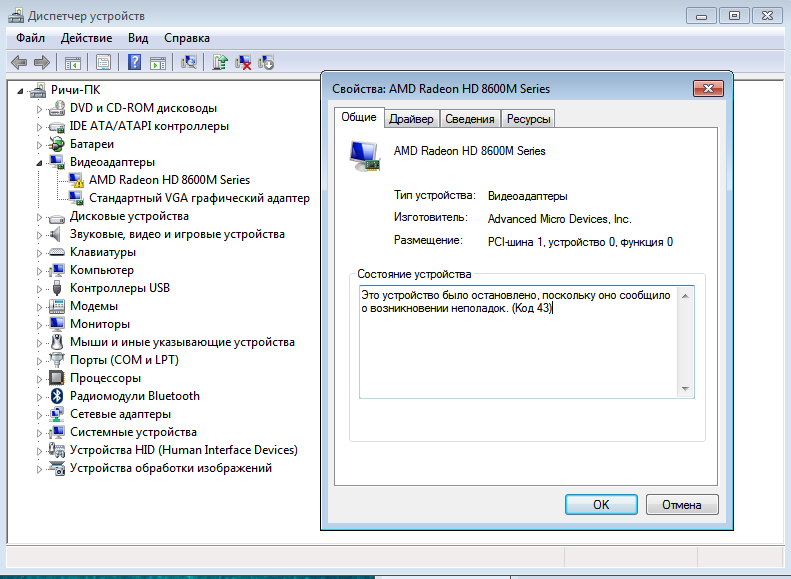Open the Справка menu
The width and height of the screenshot is (791, 579).
(187, 38)
